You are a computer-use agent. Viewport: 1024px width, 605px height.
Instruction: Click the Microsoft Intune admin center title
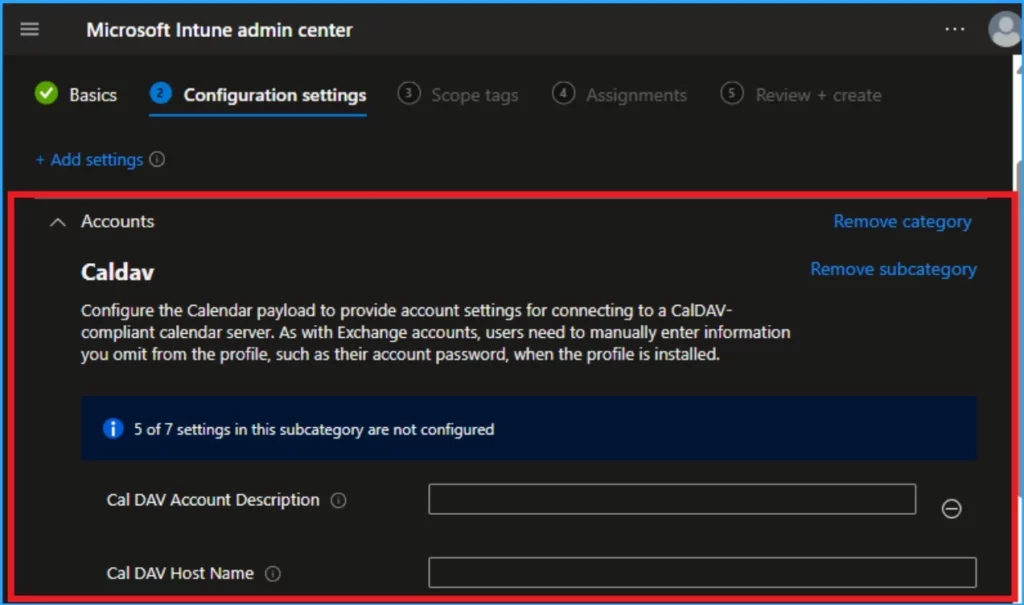[219, 30]
